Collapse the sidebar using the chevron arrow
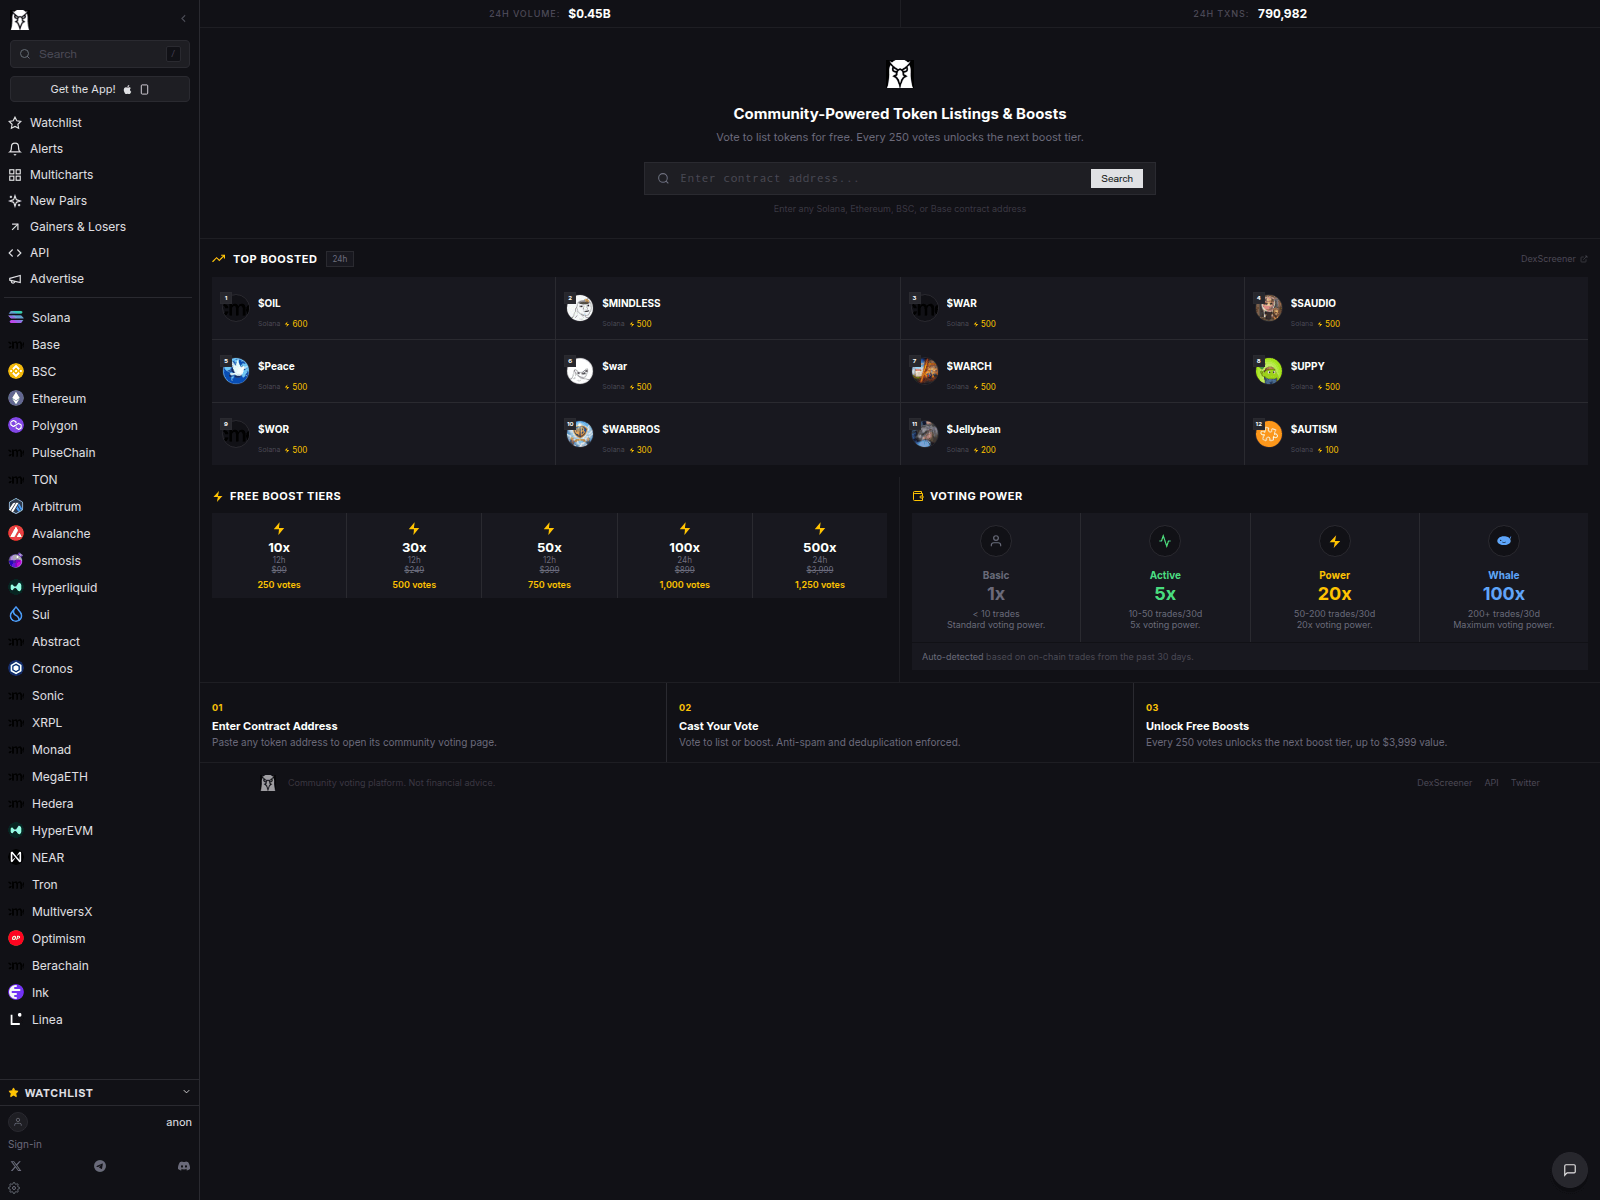The image size is (1600, 1200). point(183,17)
